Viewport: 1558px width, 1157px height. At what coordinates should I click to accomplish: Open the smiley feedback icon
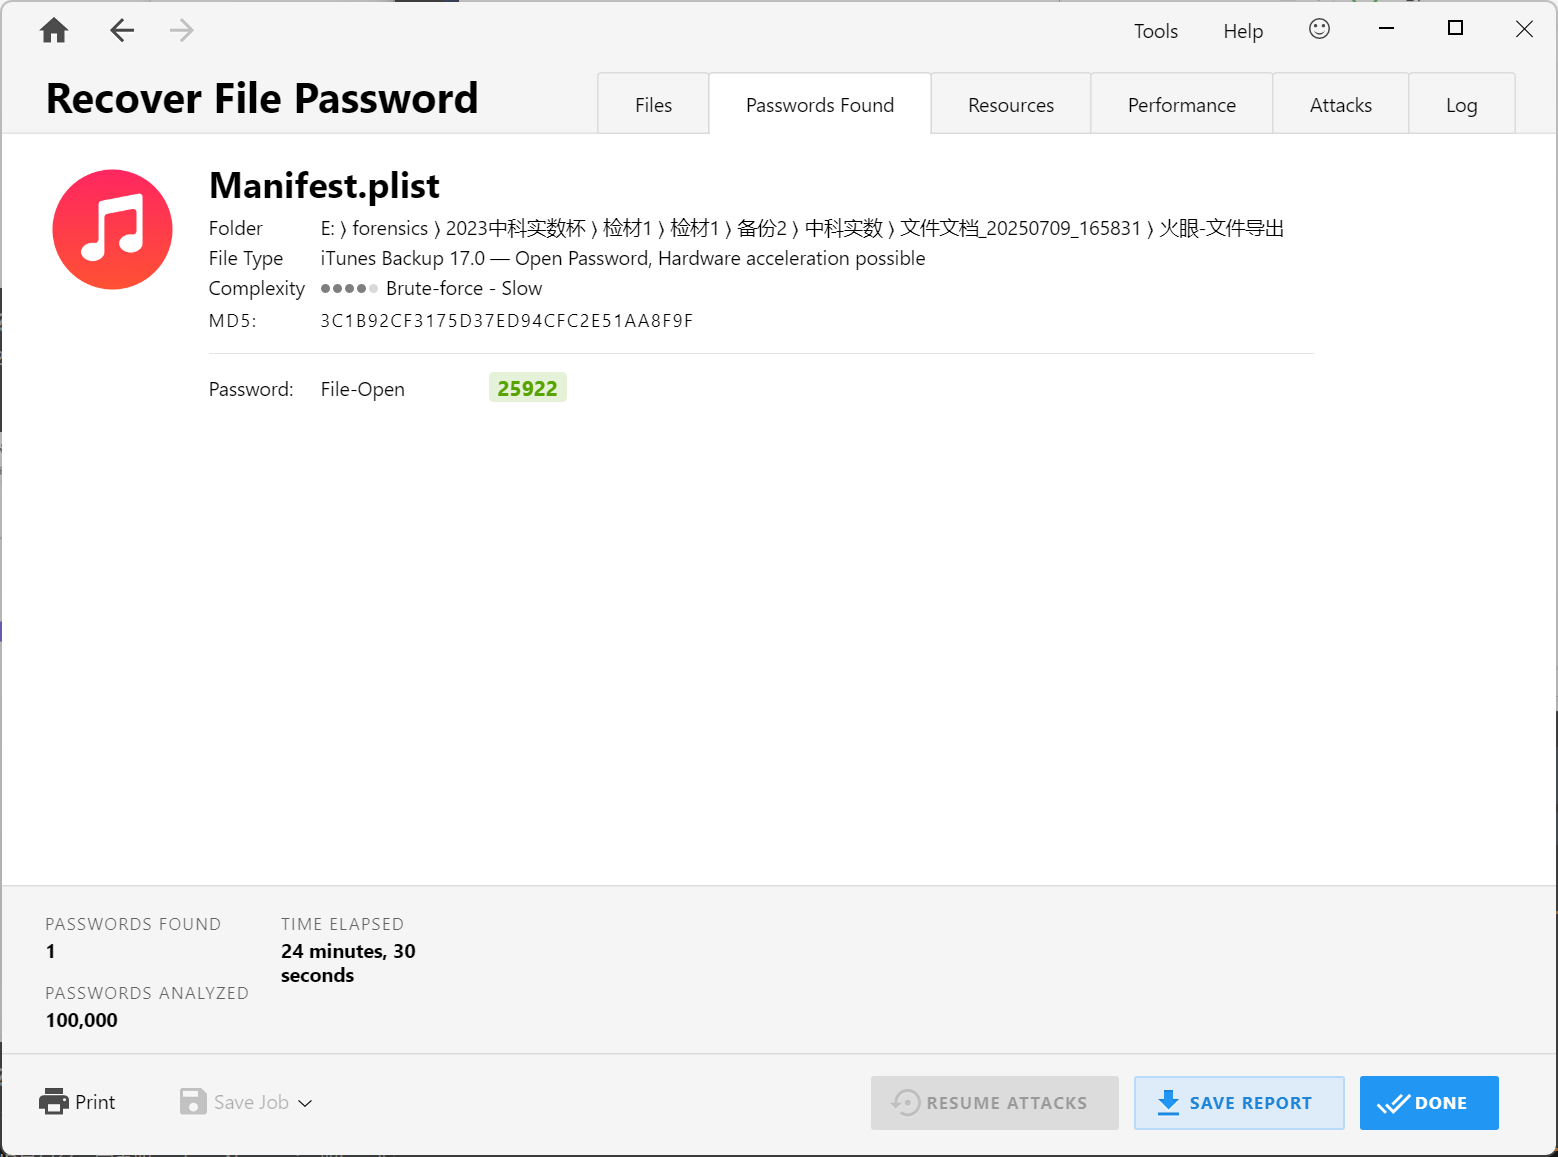coord(1319,29)
